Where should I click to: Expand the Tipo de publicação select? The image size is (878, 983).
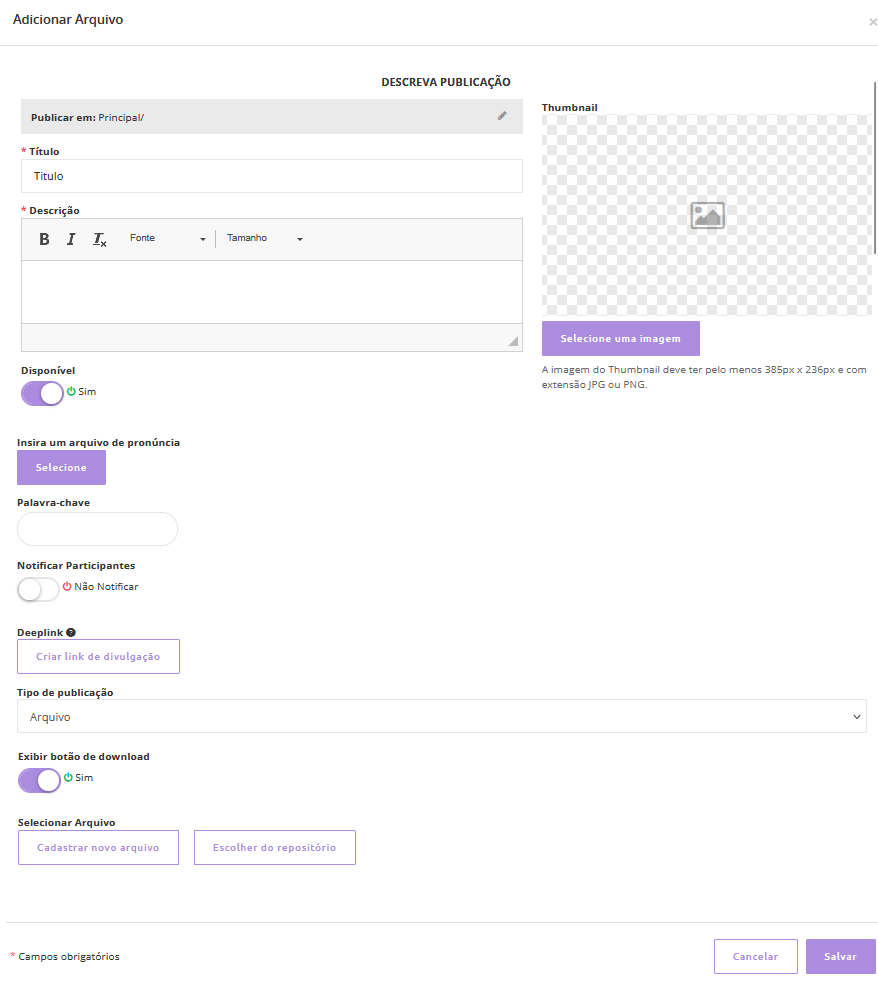(x=441, y=716)
